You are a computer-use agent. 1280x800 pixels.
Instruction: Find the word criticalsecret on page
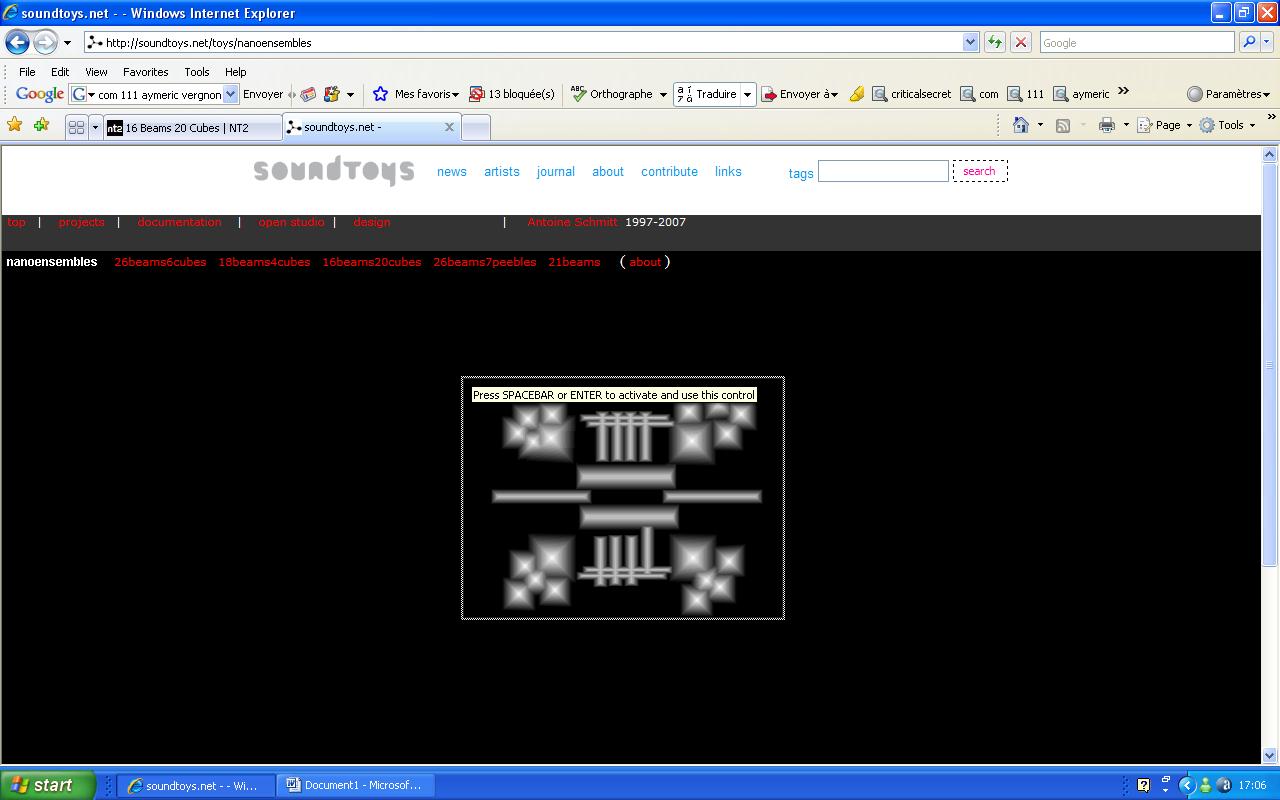point(911,94)
